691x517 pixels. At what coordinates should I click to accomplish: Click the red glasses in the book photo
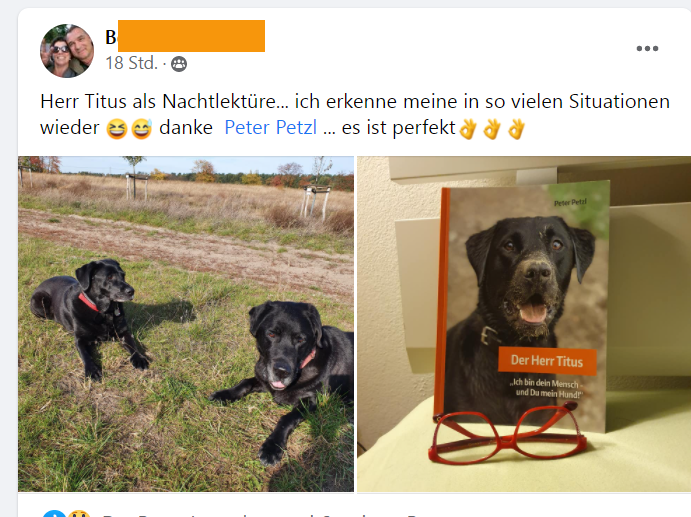click(x=508, y=434)
